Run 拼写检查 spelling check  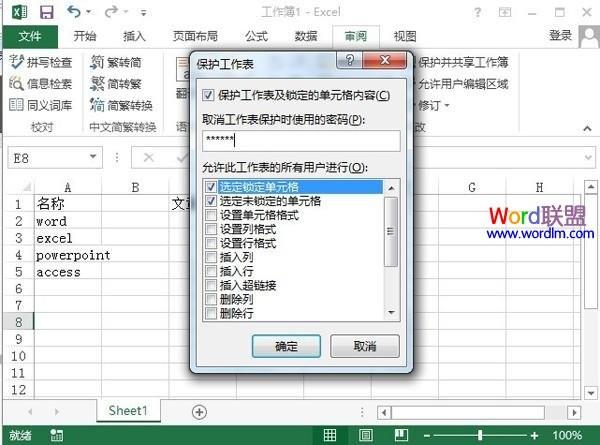tap(41, 62)
